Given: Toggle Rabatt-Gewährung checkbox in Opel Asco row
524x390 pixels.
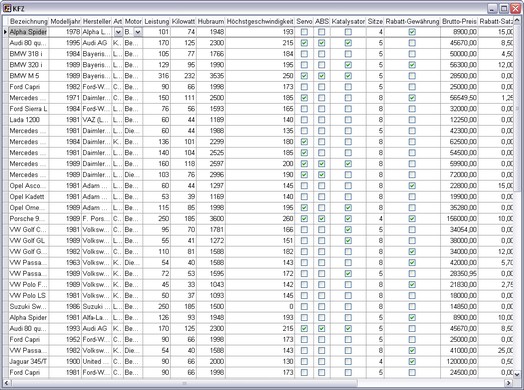Looking at the screenshot, I should pos(412,186).
